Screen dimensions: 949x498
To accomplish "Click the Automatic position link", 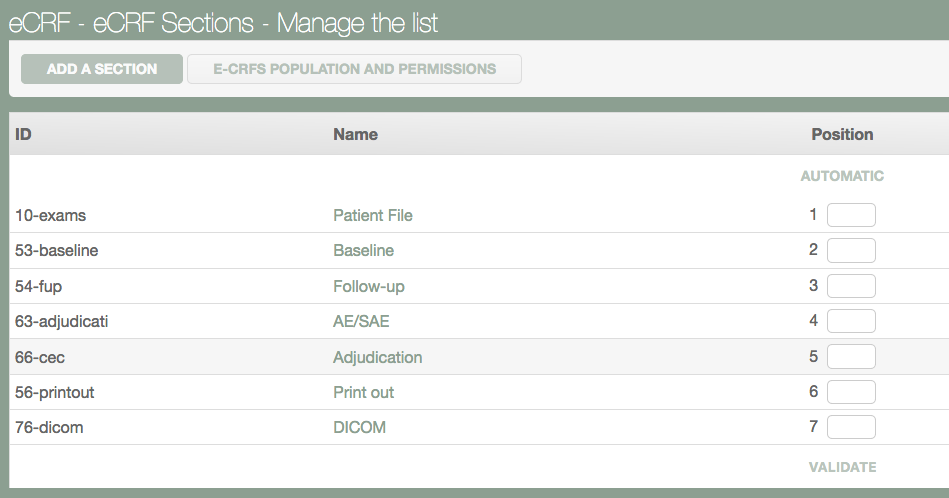I will [842, 176].
